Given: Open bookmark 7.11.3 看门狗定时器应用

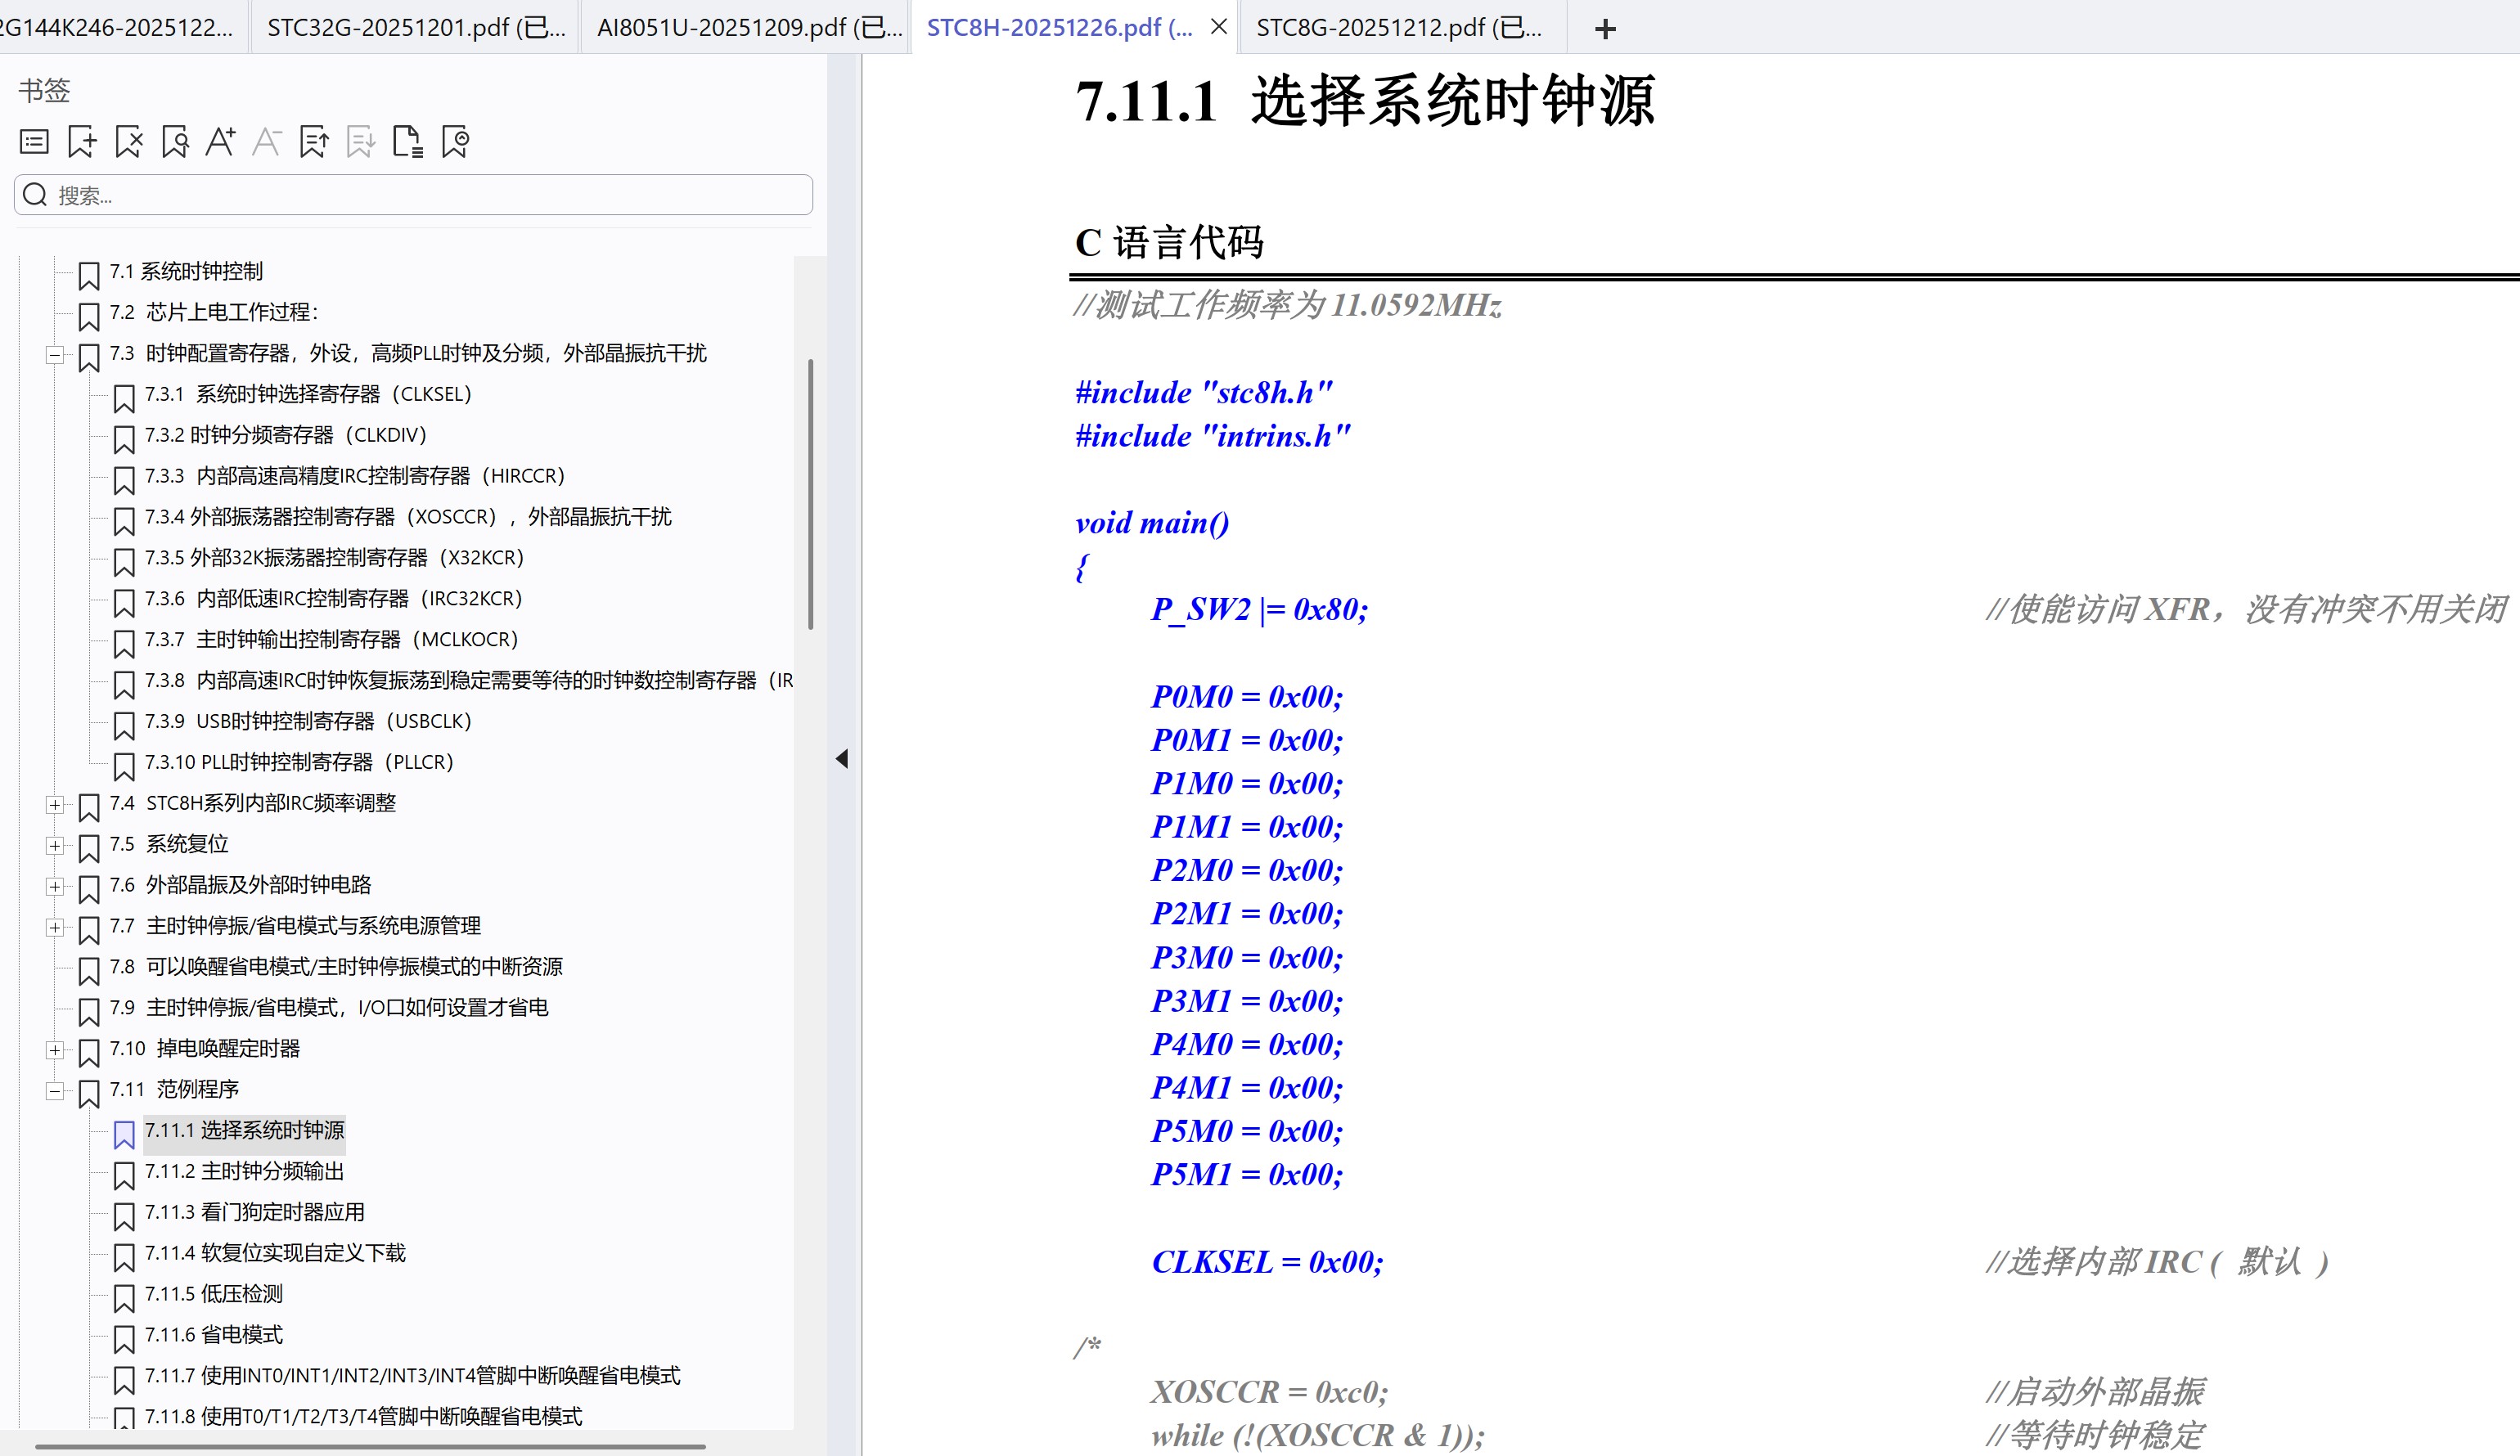Looking at the screenshot, I should pos(255,1214).
